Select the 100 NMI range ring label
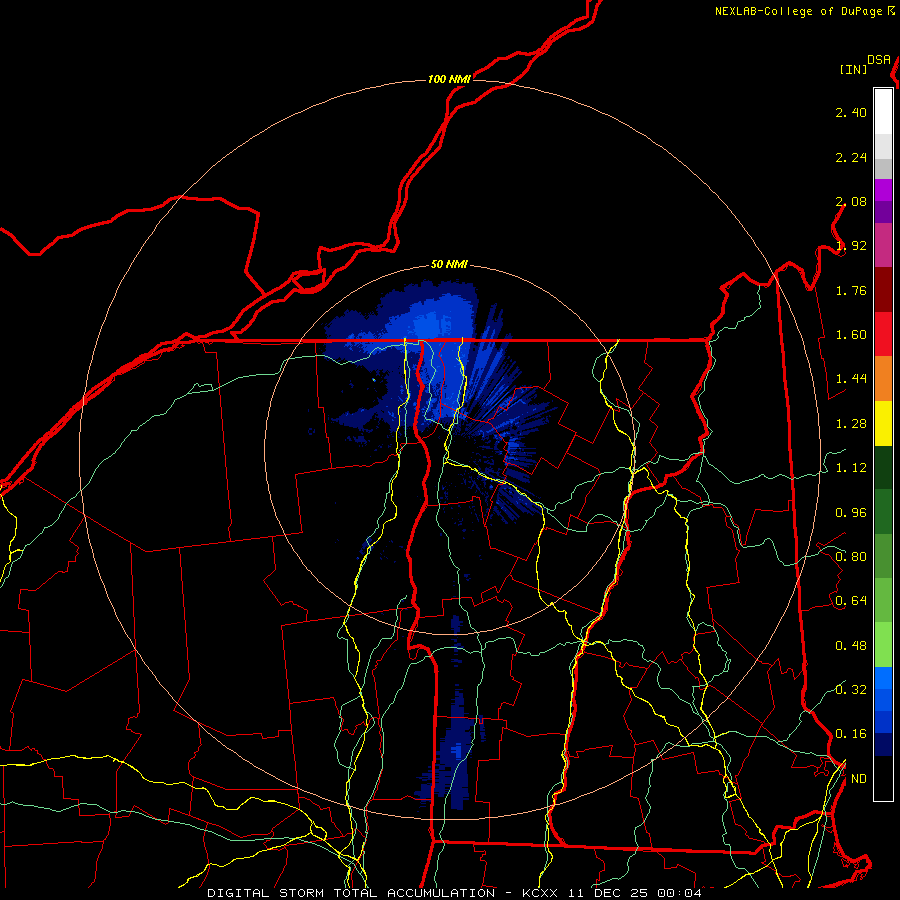The image size is (900, 900). [449, 79]
